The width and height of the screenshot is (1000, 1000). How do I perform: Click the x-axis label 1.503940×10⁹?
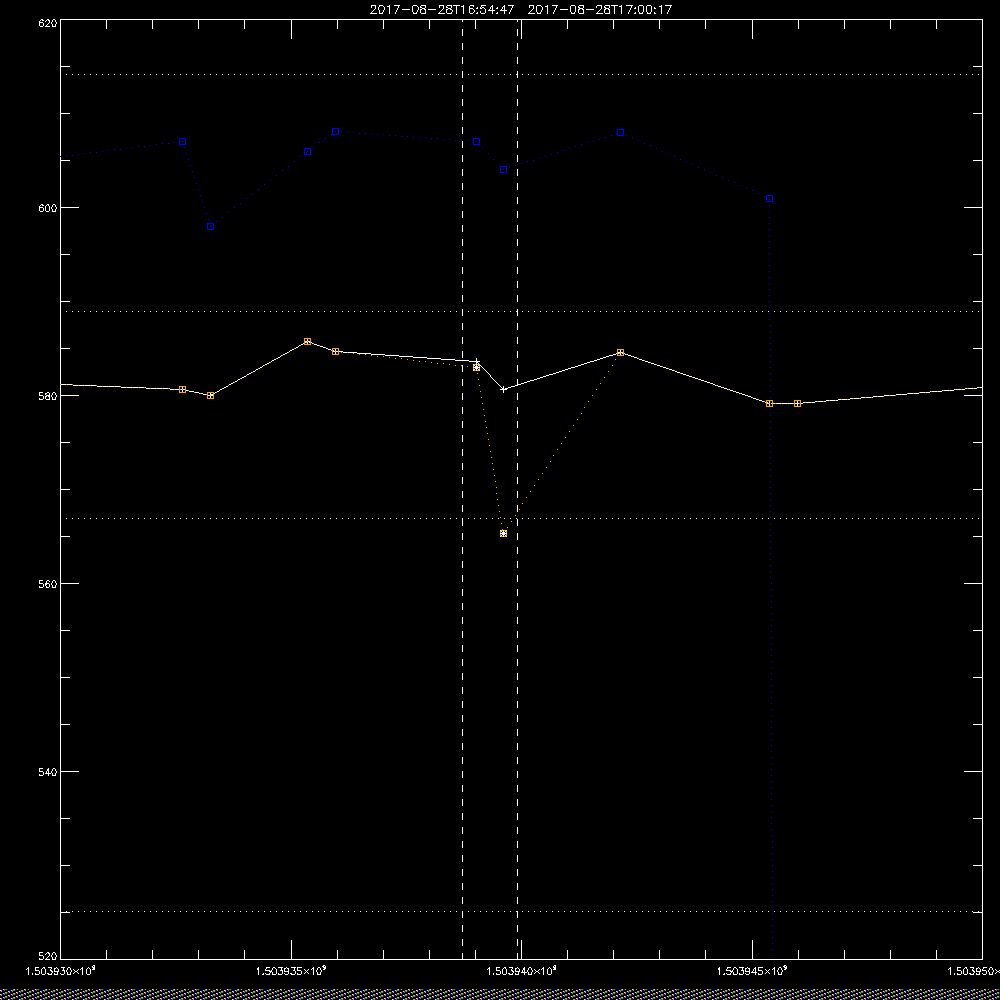coord(522,971)
